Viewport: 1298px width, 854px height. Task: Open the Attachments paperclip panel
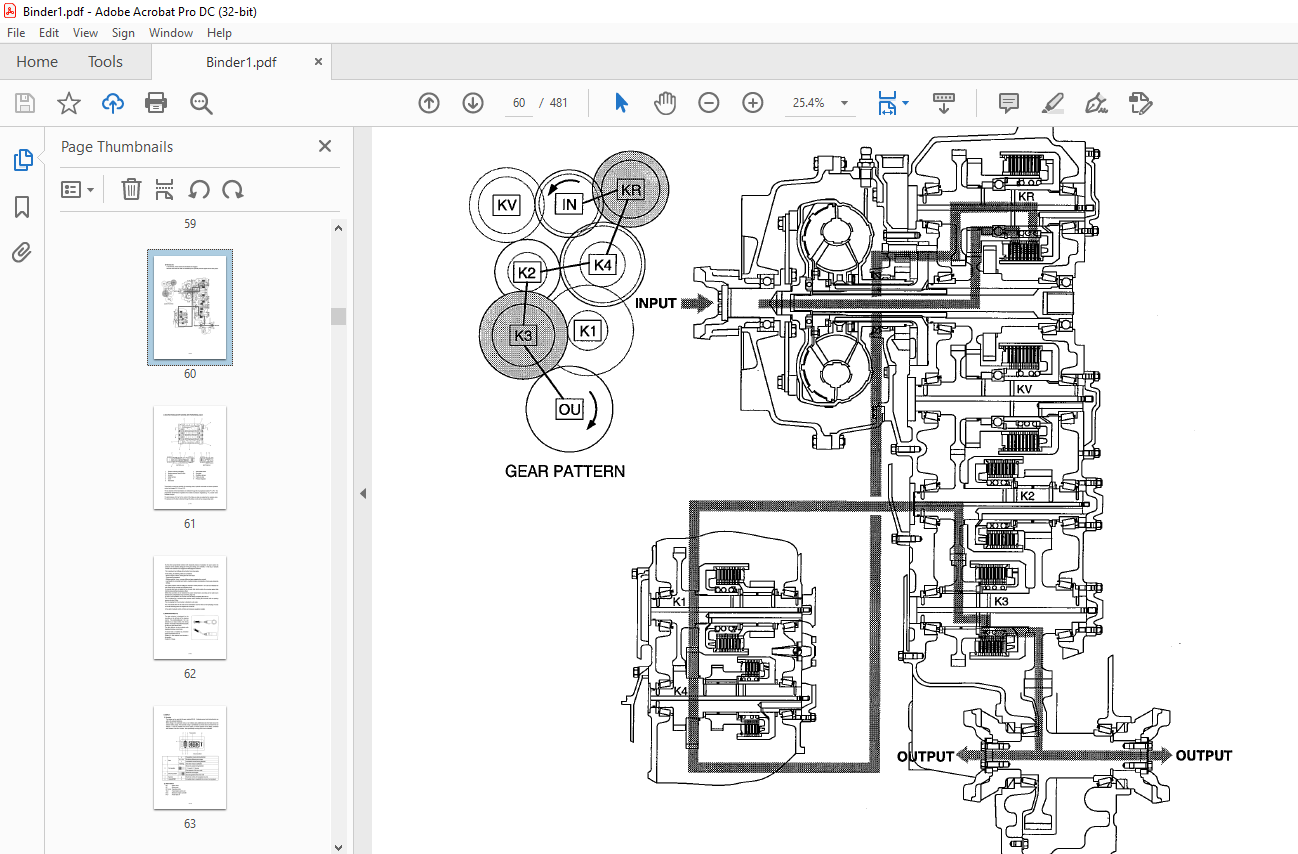[22, 253]
